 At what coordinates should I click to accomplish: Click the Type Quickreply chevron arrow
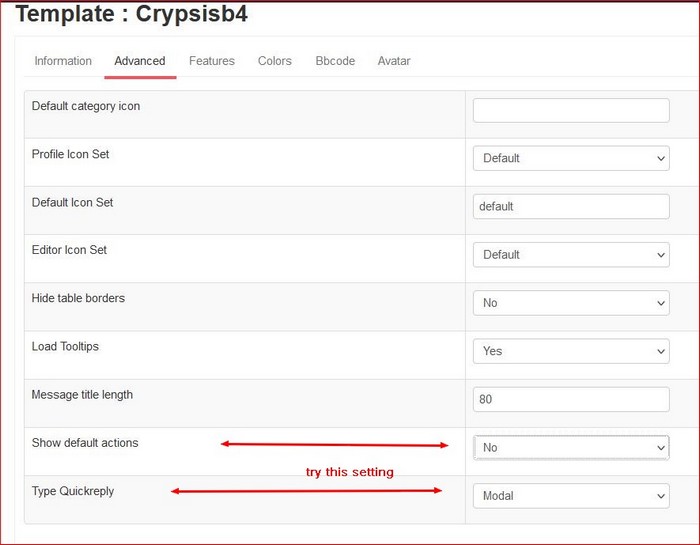click(x=661, y=496)
